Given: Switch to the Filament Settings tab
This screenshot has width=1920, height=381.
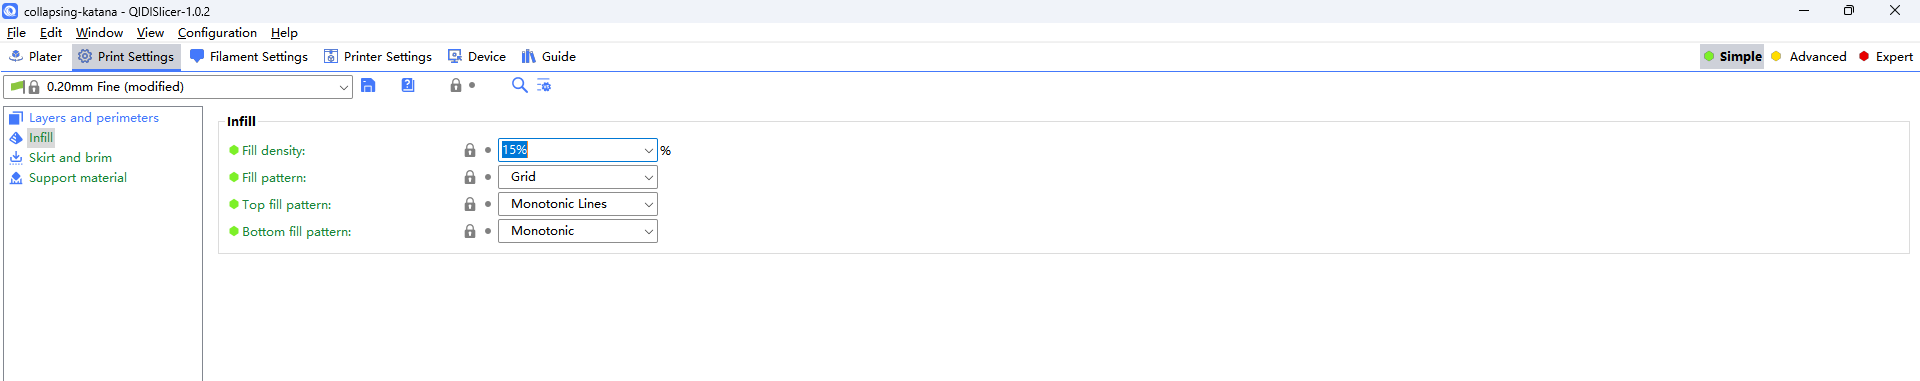Looking at the screenshot, I should (249, 57).
